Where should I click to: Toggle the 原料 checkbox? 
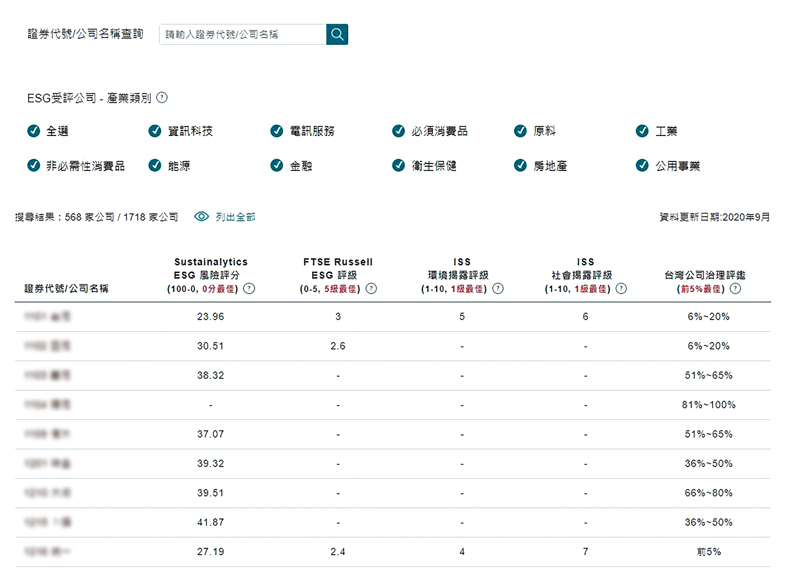pos(520,131)
